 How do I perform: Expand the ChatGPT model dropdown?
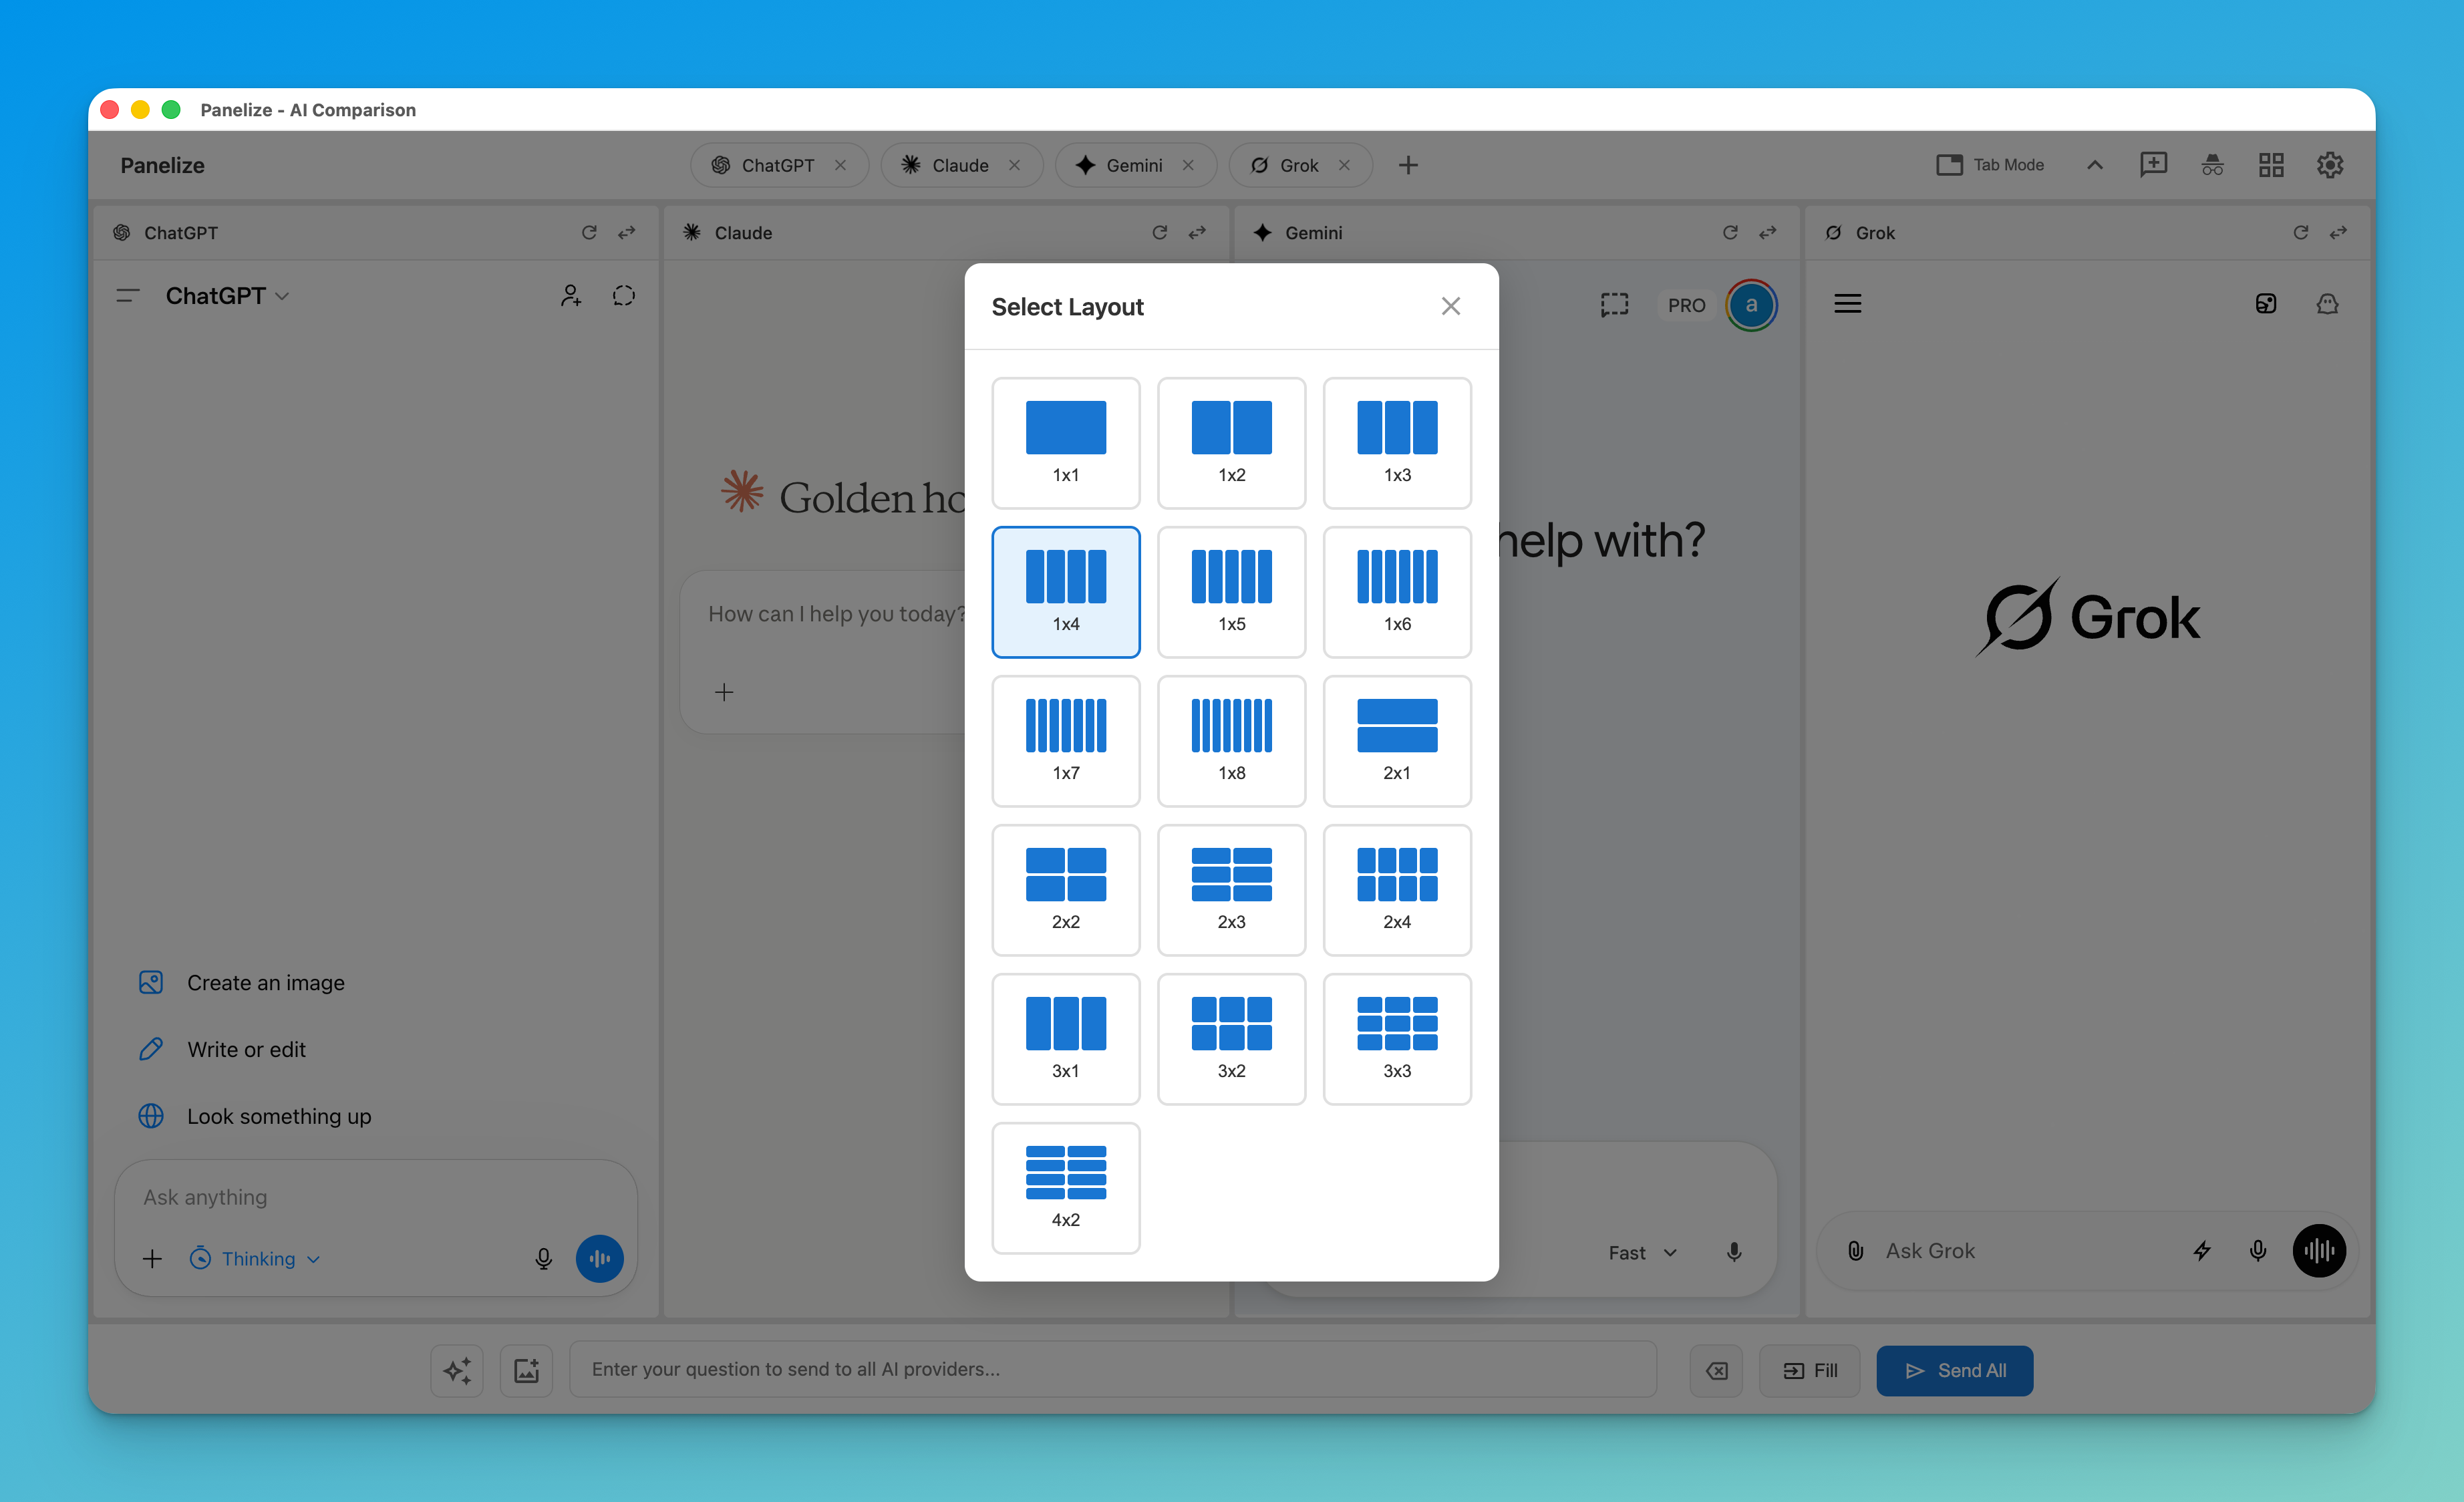pyautogui.click(x=227, y=296)
